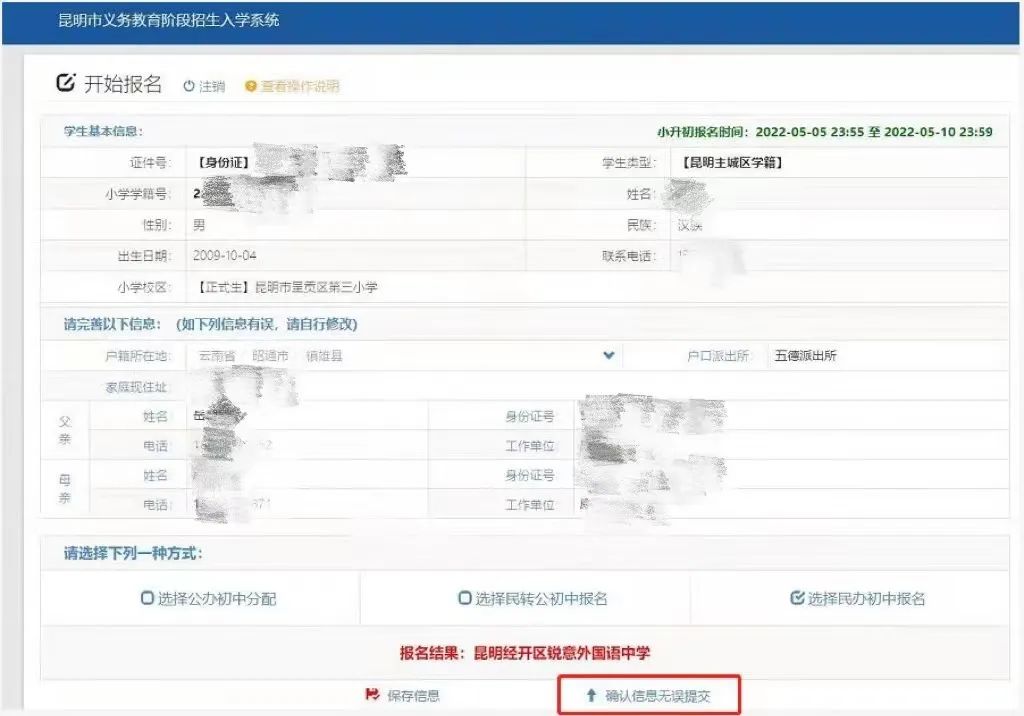
Task: Click the school text 昆明市呈贡区第三小学
Action: (x=316, y=287)
